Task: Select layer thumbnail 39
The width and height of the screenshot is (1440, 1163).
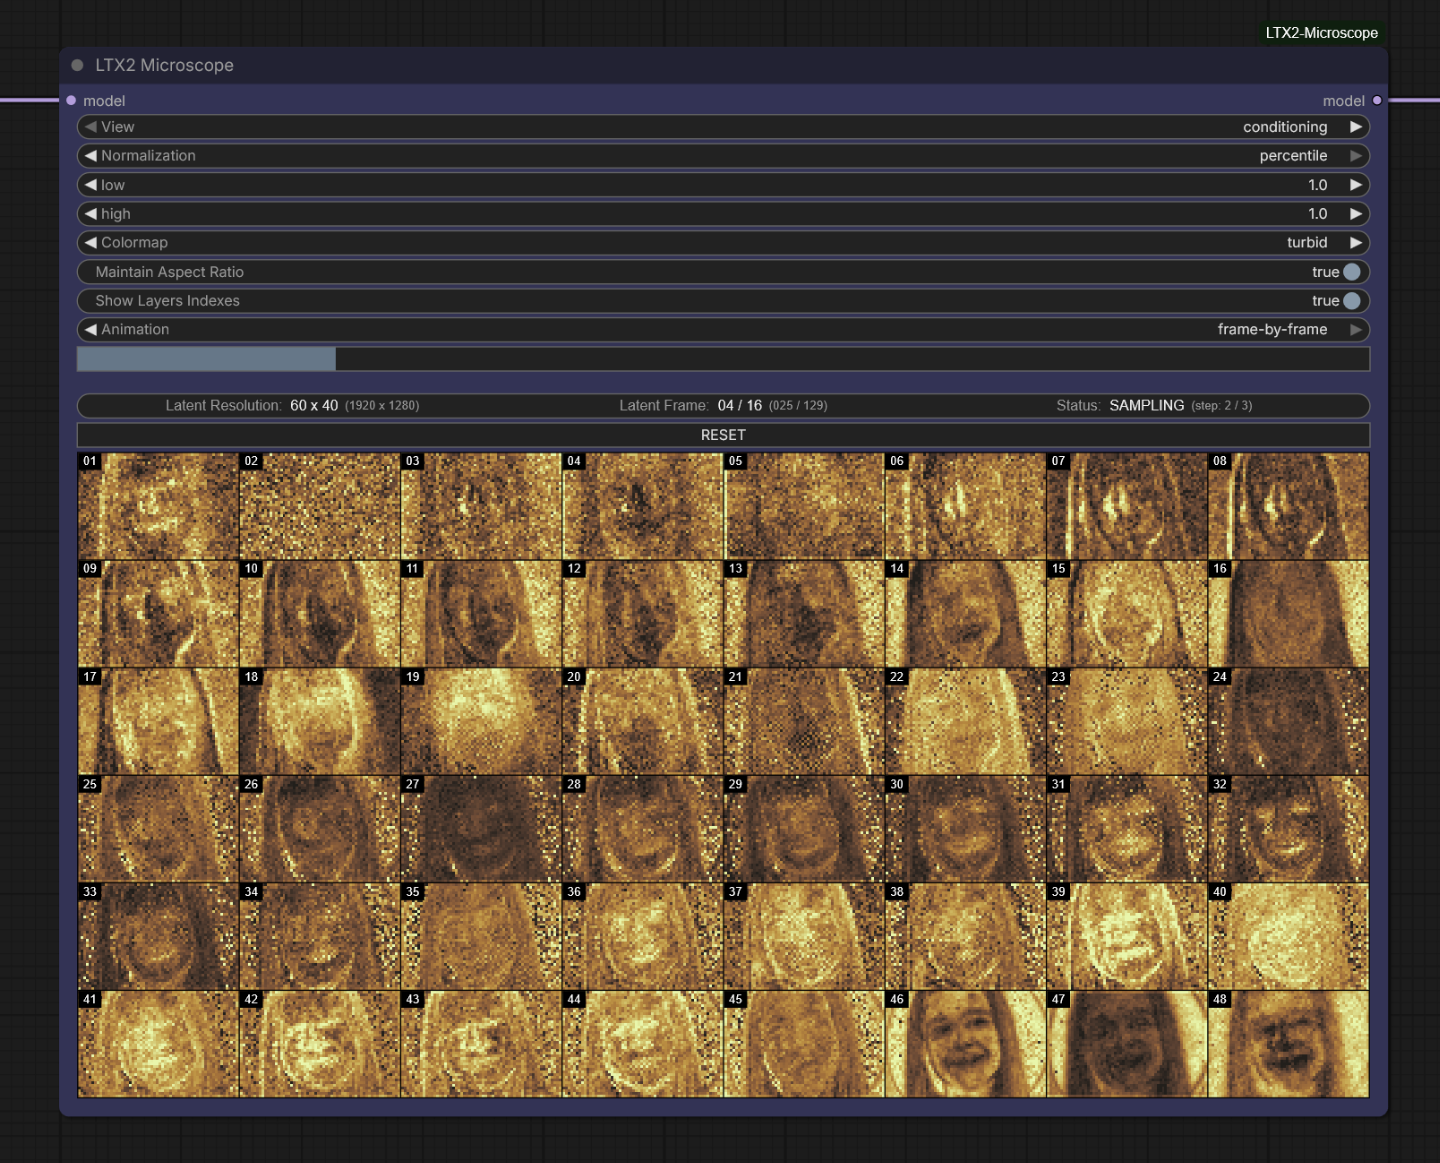Action: point(1127,937)
